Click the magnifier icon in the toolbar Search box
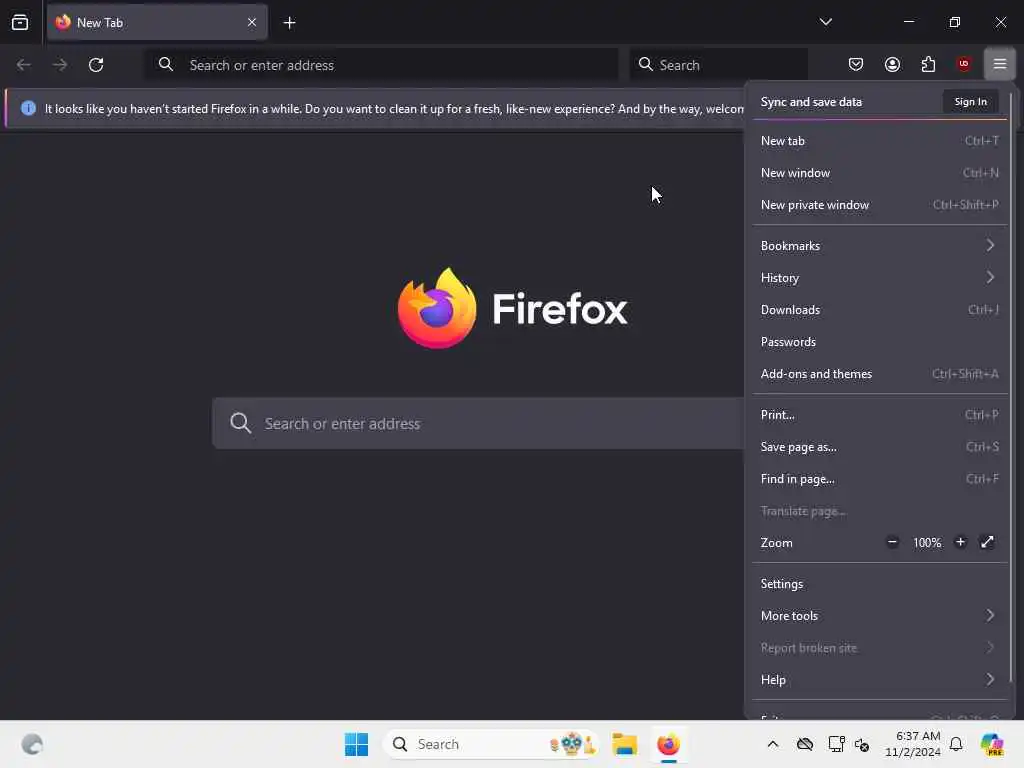Screen dimensions: 1024x768 tap(645, 64)
